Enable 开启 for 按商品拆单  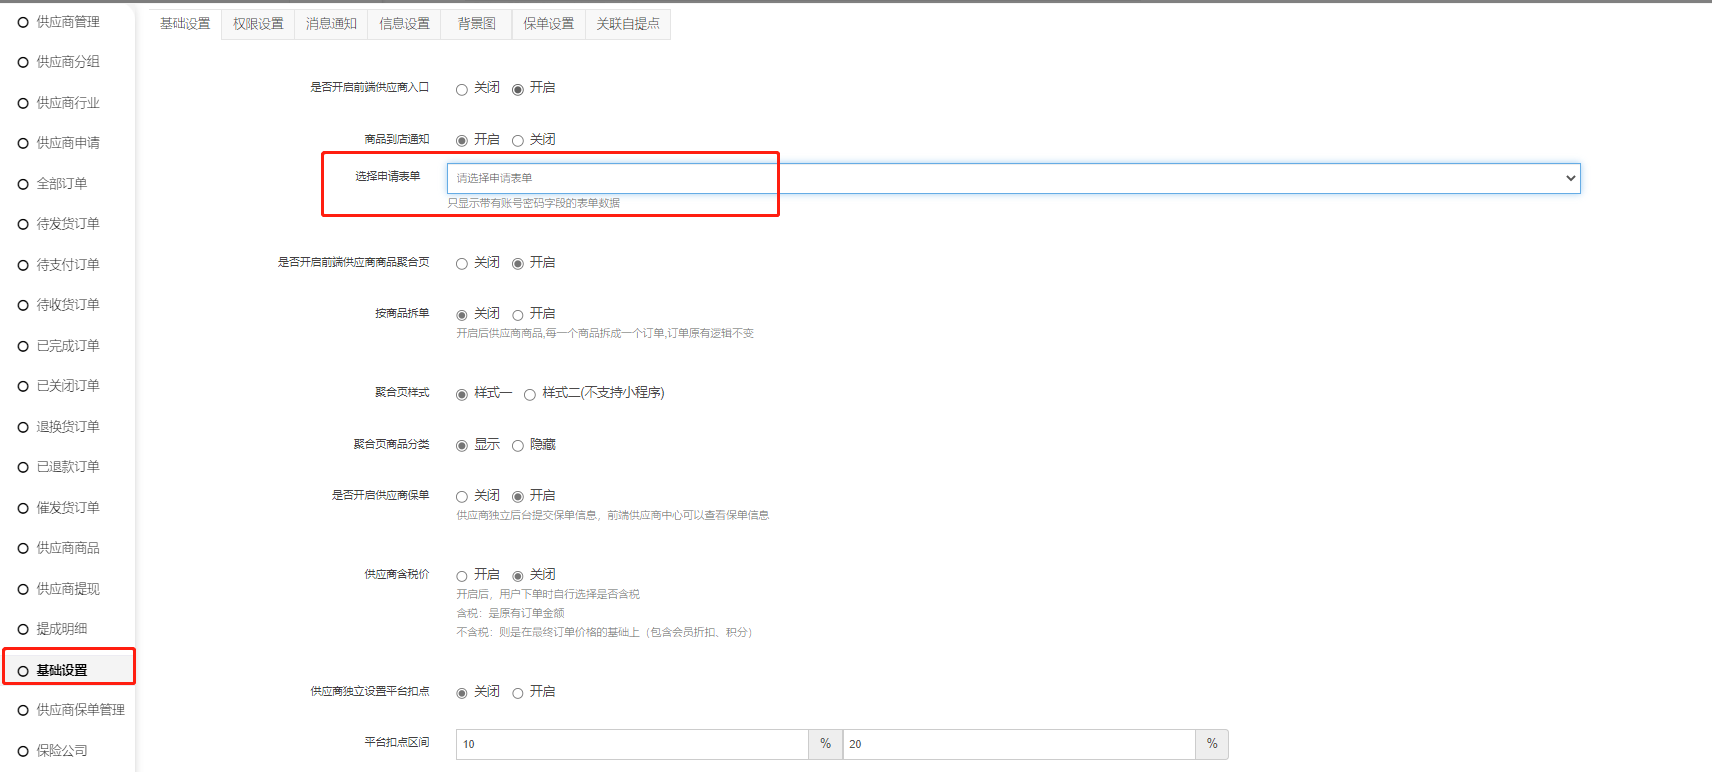[x=518, y=315]
